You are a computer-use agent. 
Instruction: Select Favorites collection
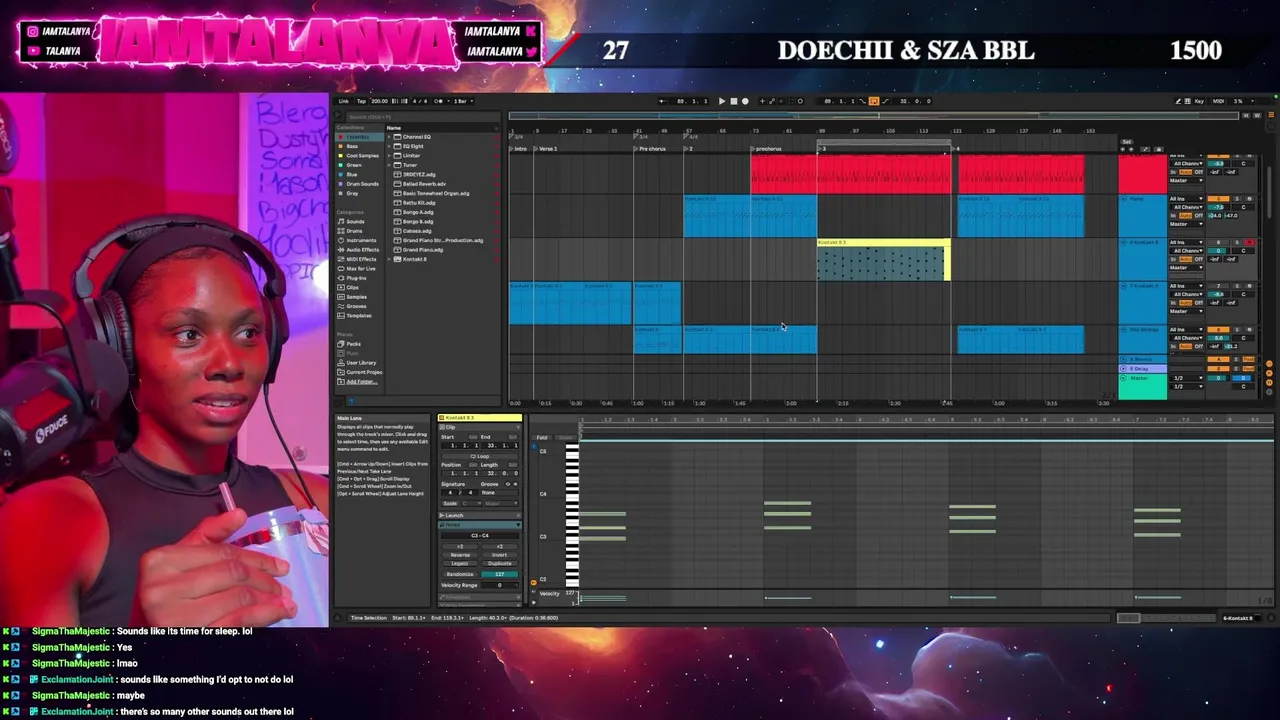click(x=358, y=137)
